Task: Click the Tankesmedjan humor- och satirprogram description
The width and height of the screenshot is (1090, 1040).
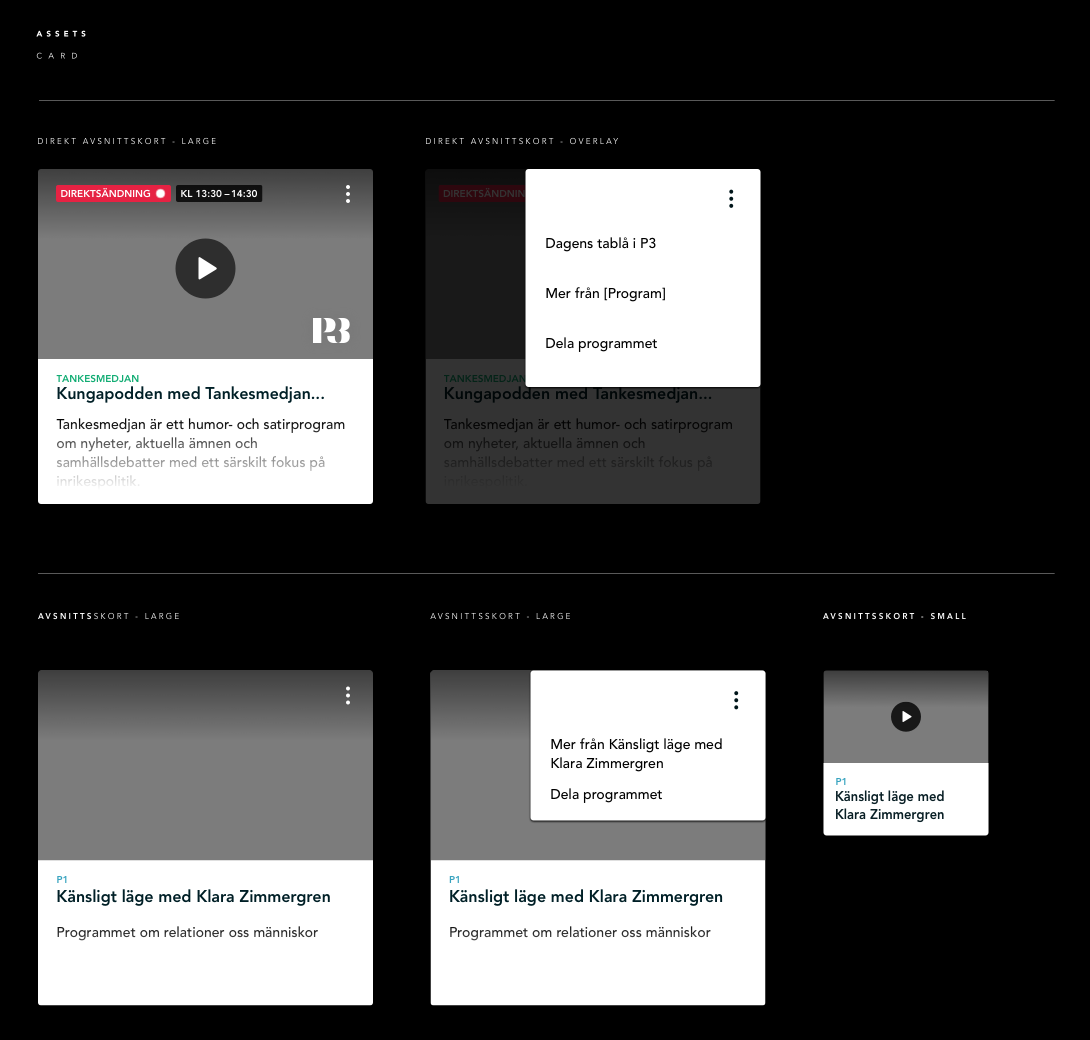Action: coord(200,452)
